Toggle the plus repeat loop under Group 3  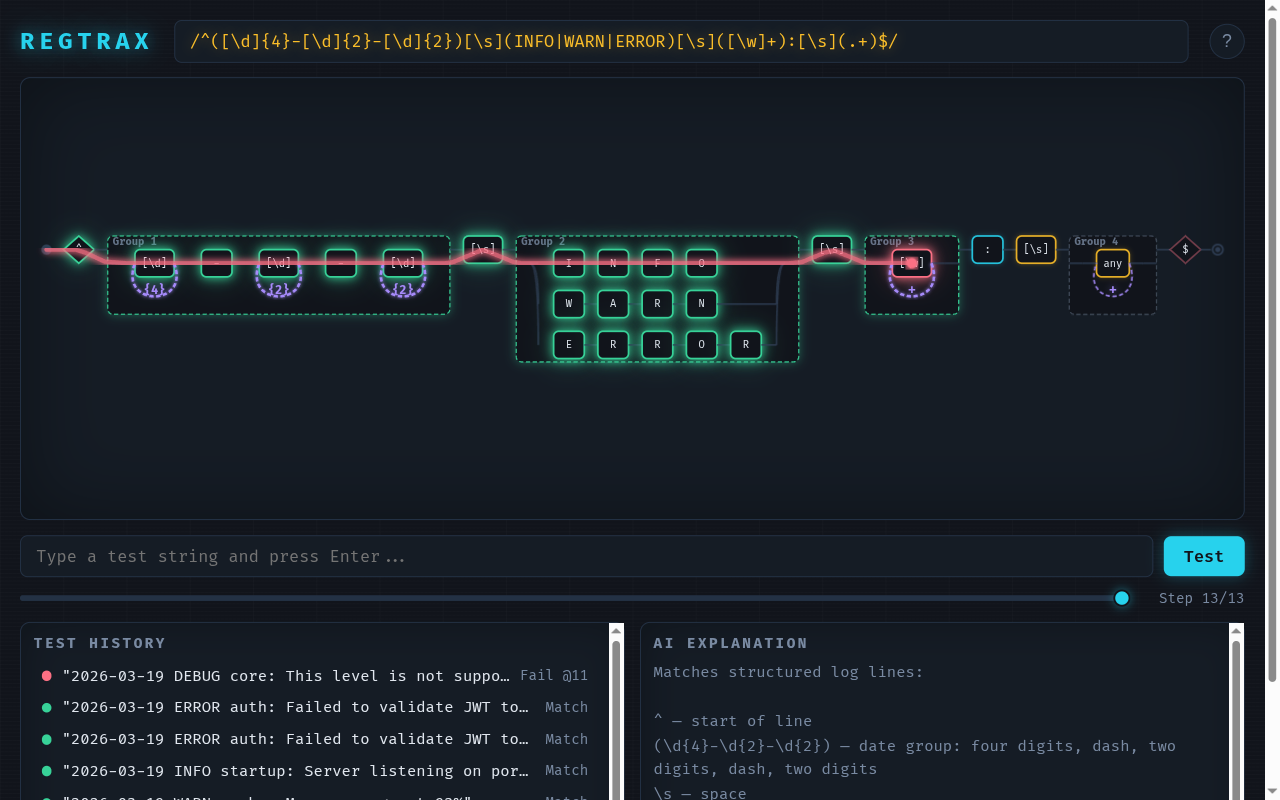911,289
